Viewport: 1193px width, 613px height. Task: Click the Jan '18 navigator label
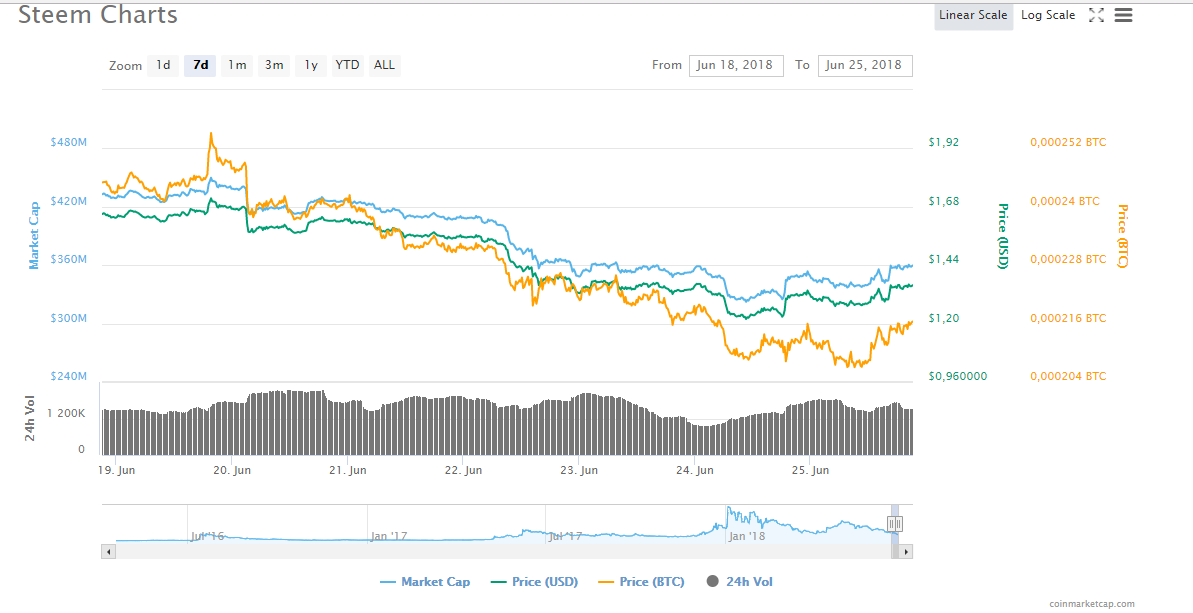(746, 535)
